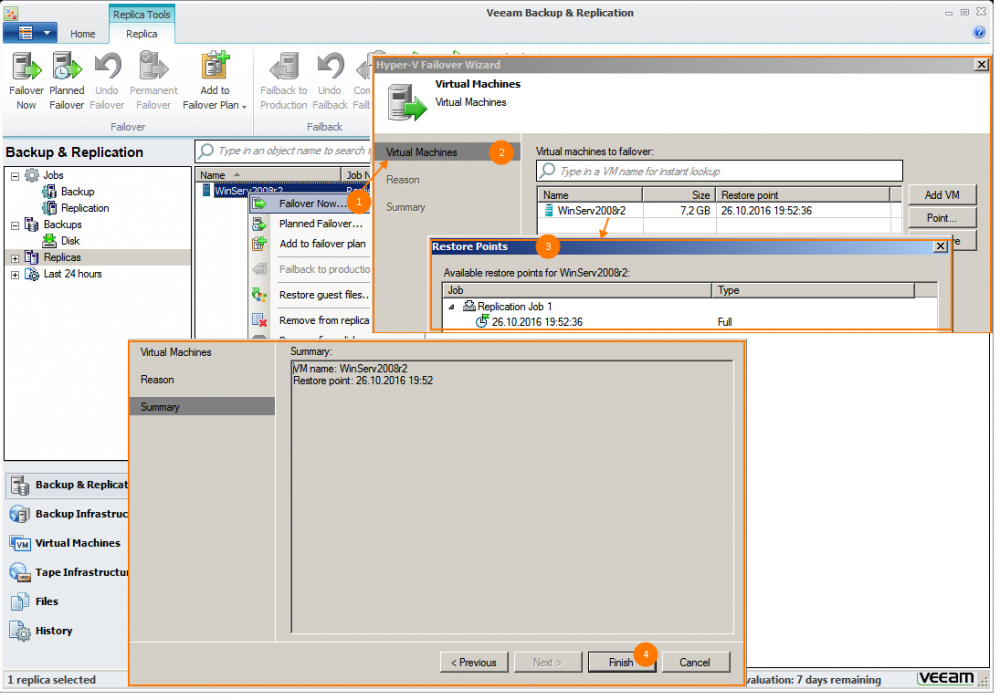Open Virtual Machines navigation pane

tap(69, 544)
